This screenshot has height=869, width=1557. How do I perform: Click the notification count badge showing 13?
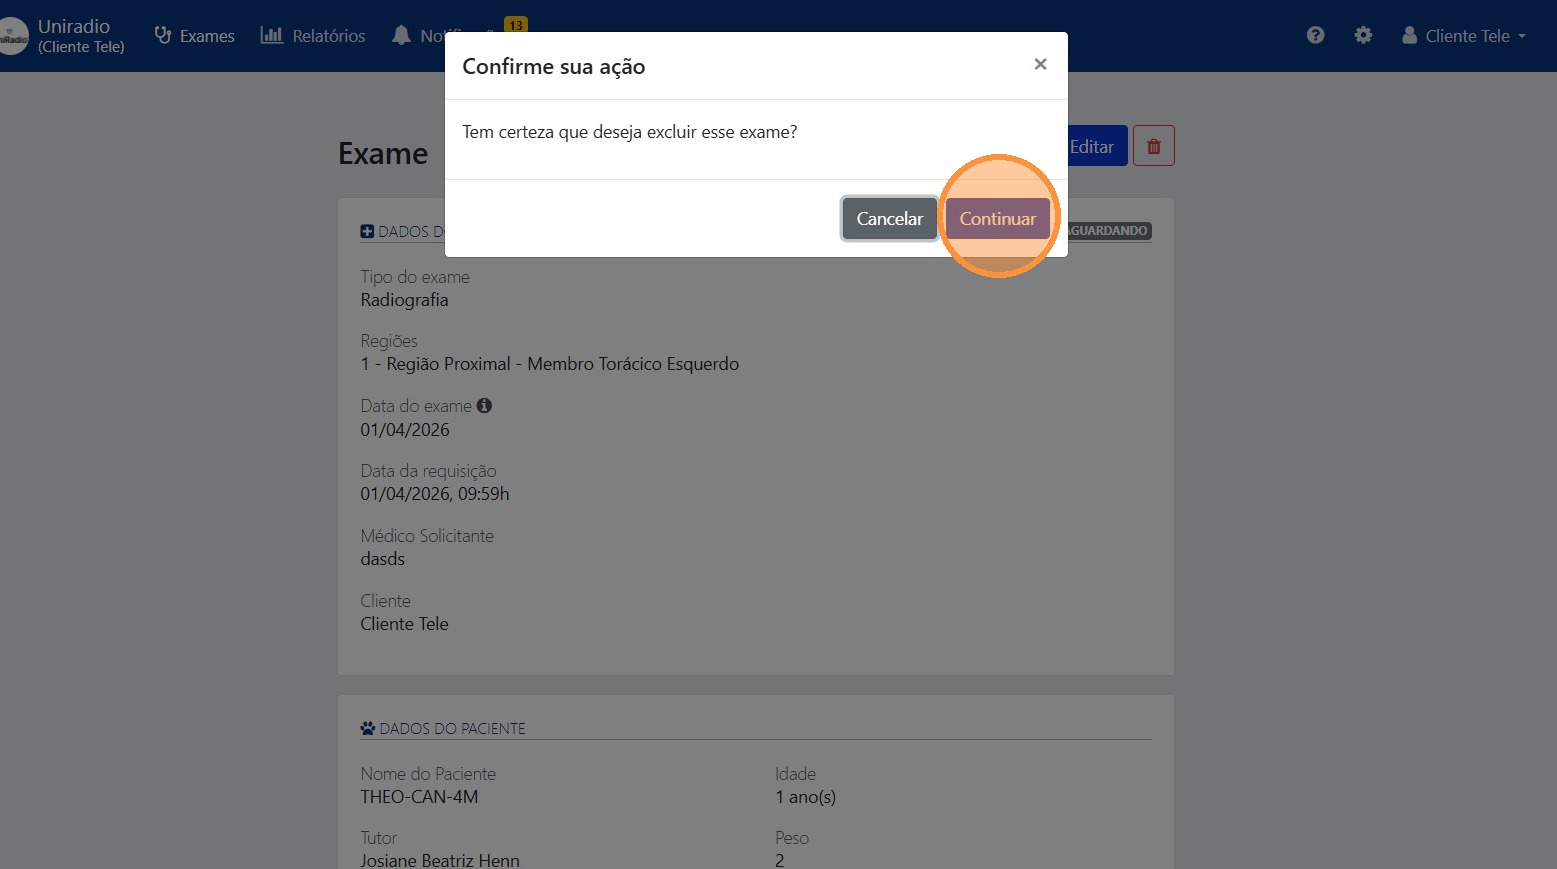pyautogui.click(x=514, y=25)
